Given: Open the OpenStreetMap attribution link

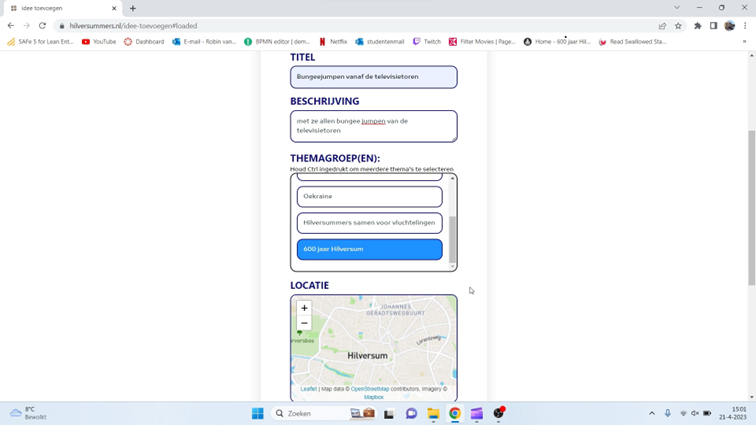Looking at the screenshot, I should pos(370,389).
